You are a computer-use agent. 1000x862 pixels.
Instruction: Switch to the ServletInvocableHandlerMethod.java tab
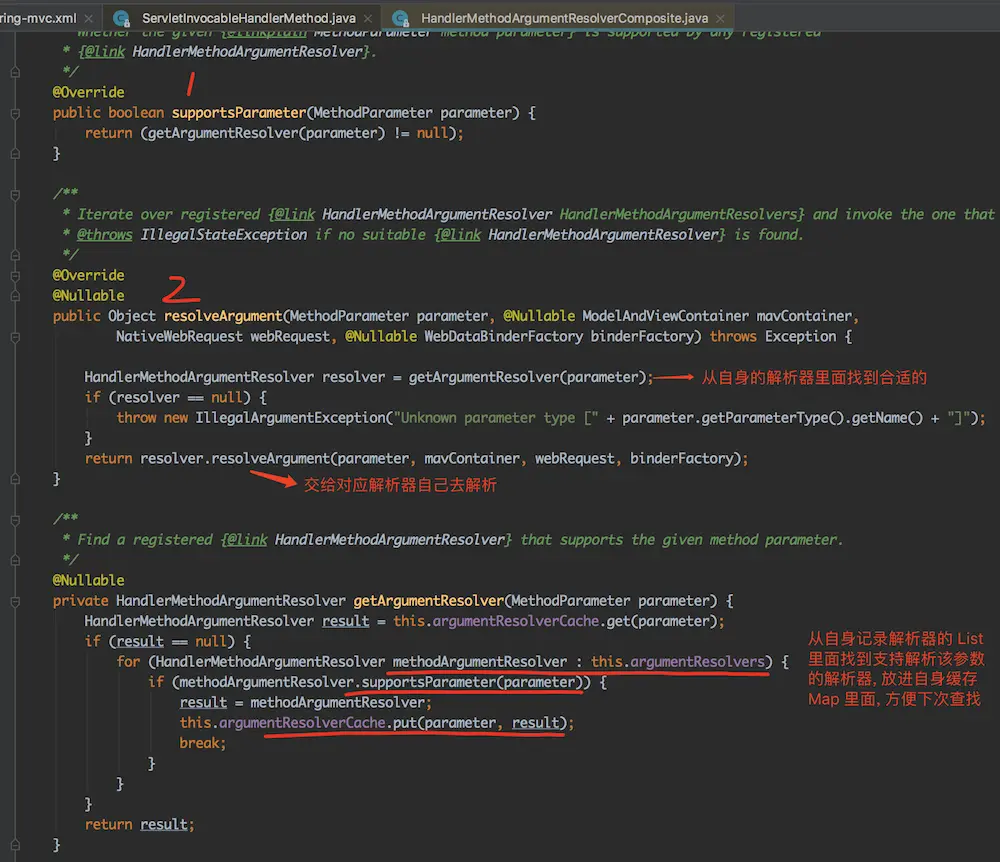pyautogui.click(x=252, y=18)
